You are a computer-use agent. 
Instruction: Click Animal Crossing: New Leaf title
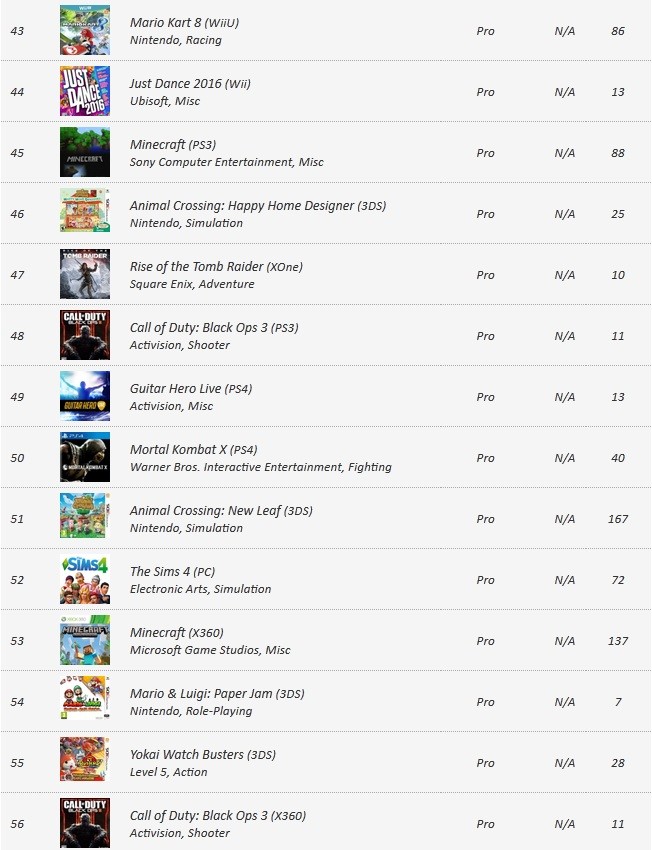click(221, 511)
